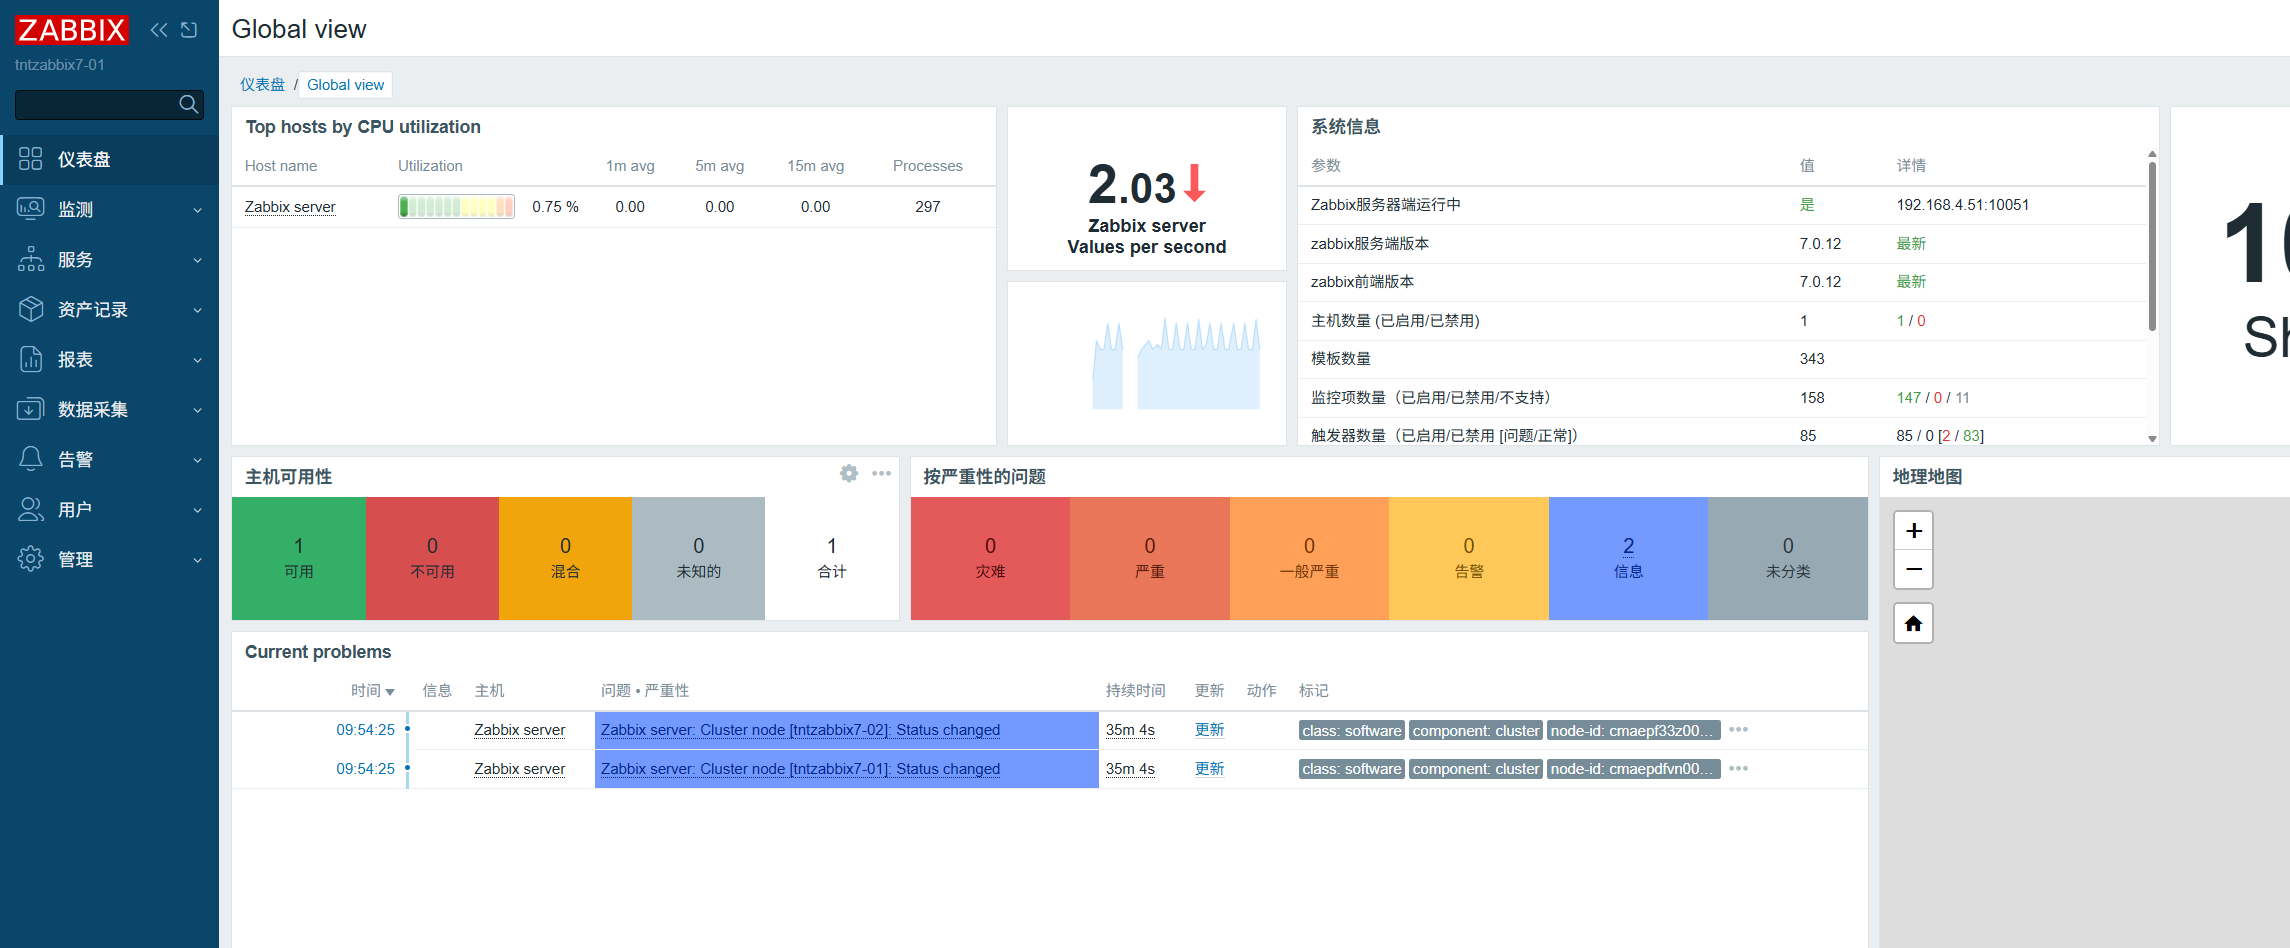
Task: Click Global view breadcrumb link
Action: [x=345, y=85]
